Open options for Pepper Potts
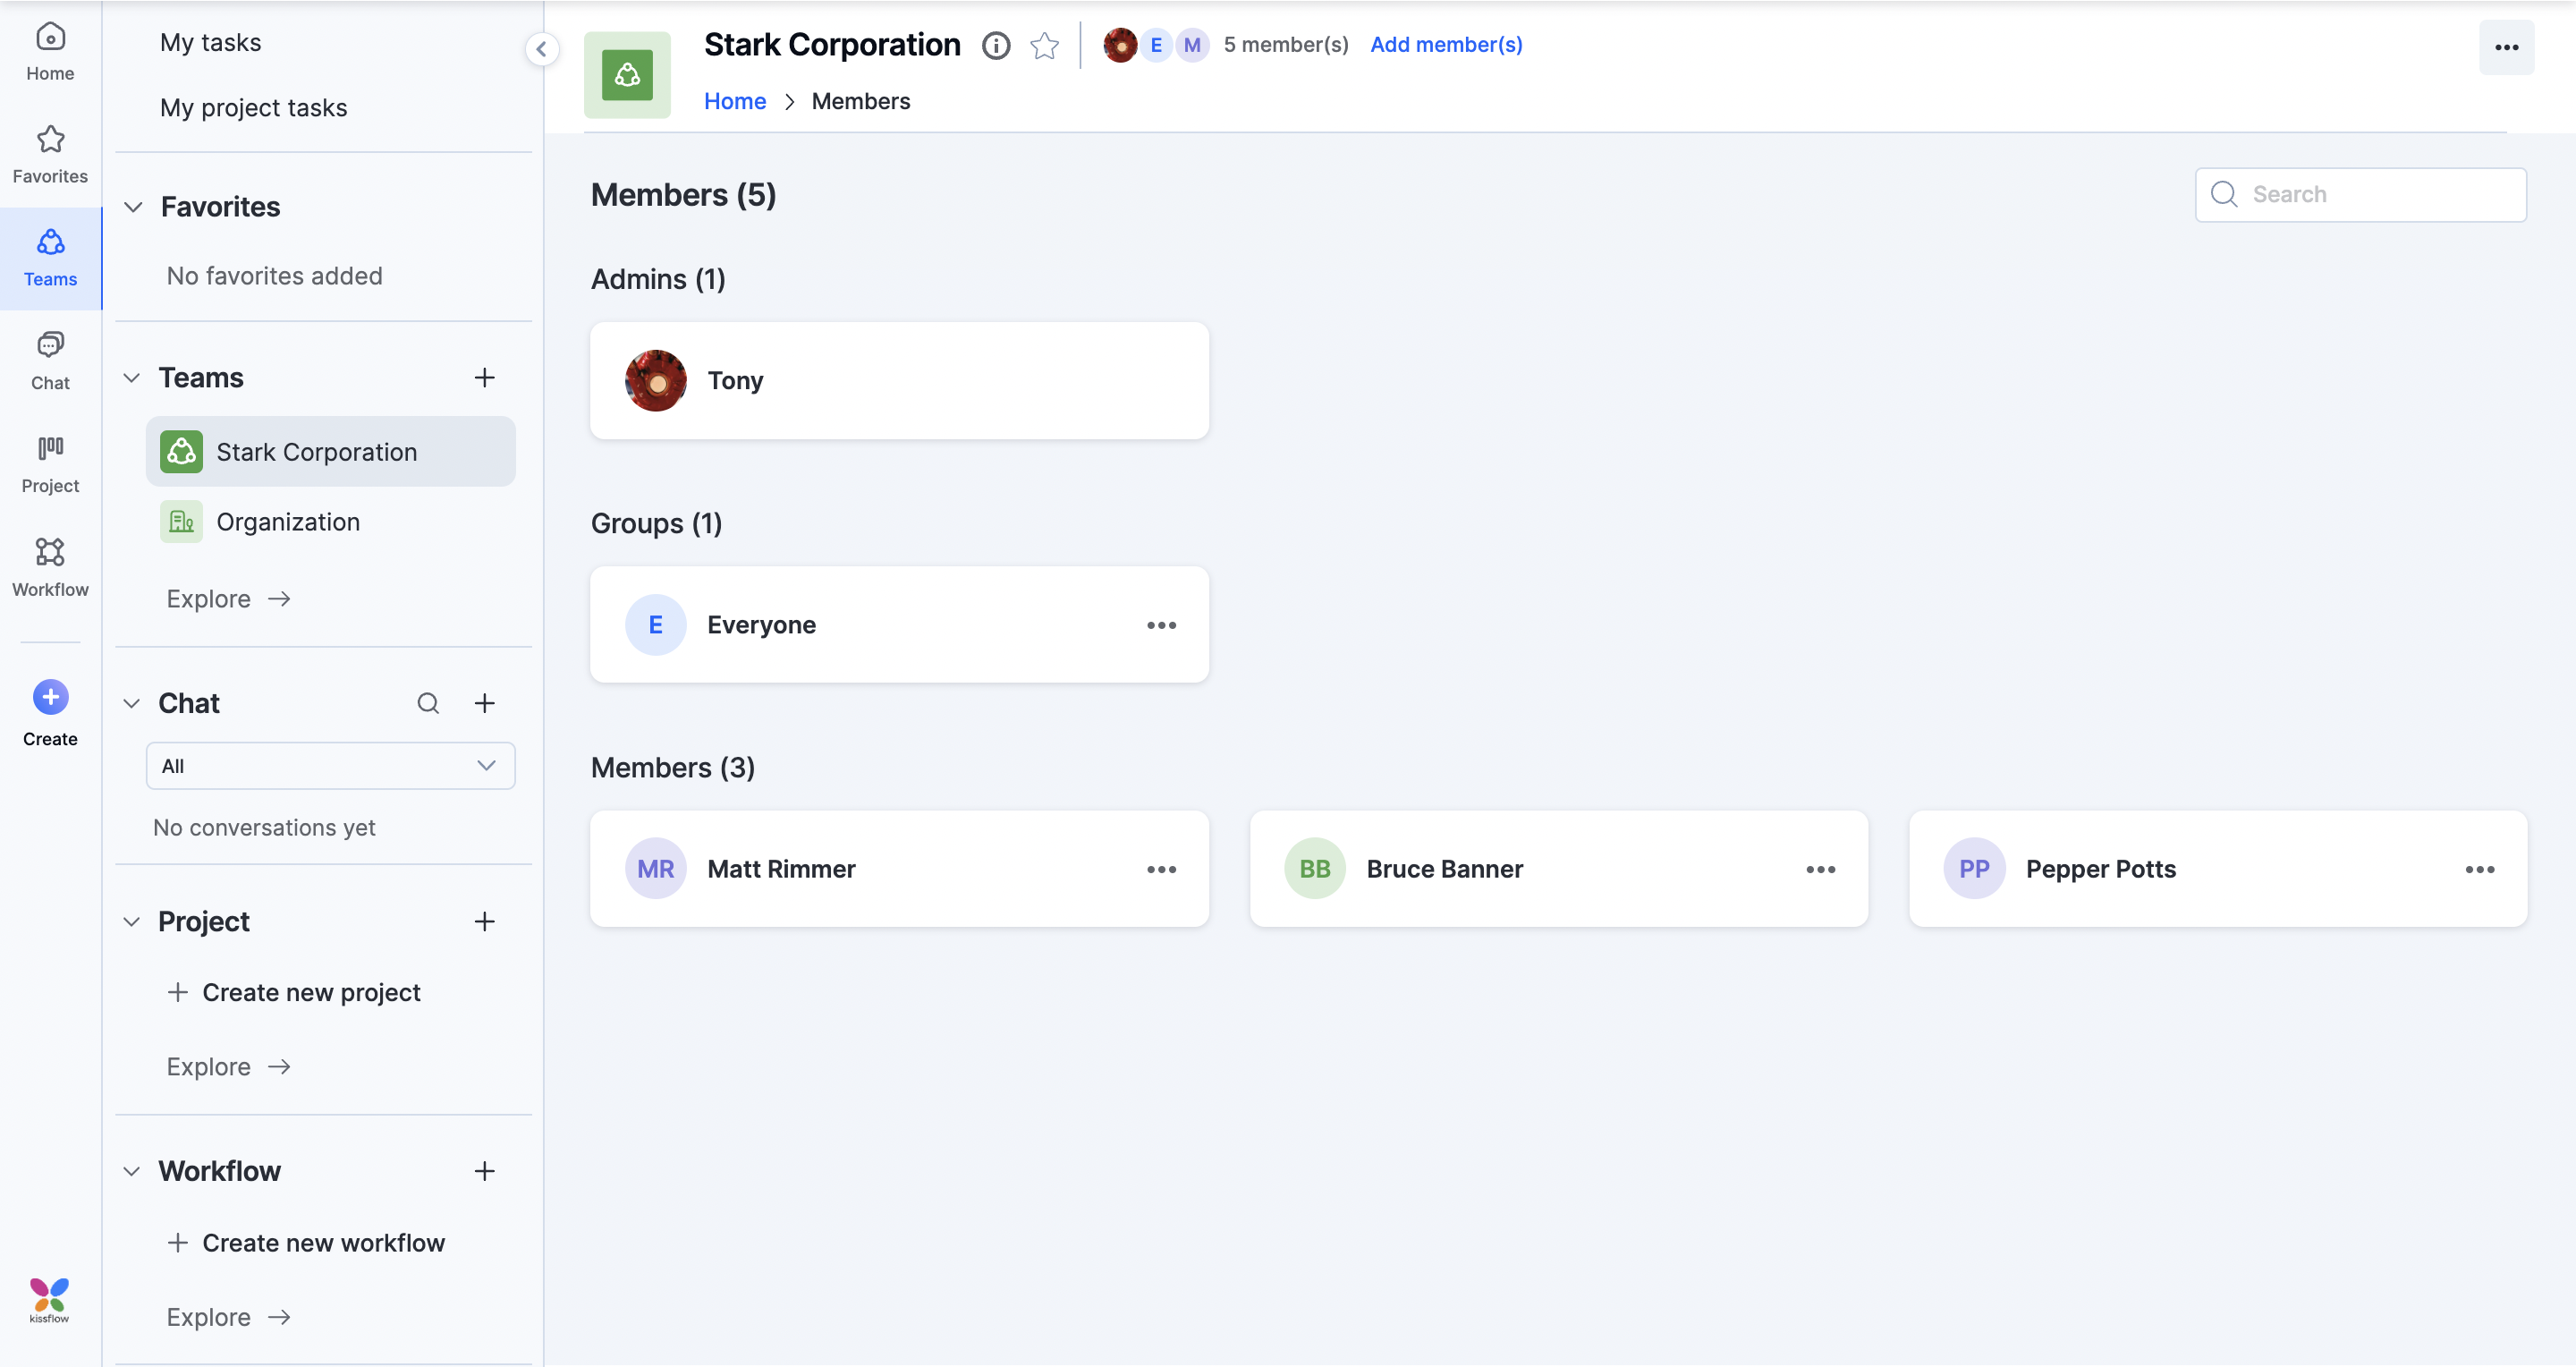The height and width of the screenshot is (1367, 2576). click(2479, 869)
